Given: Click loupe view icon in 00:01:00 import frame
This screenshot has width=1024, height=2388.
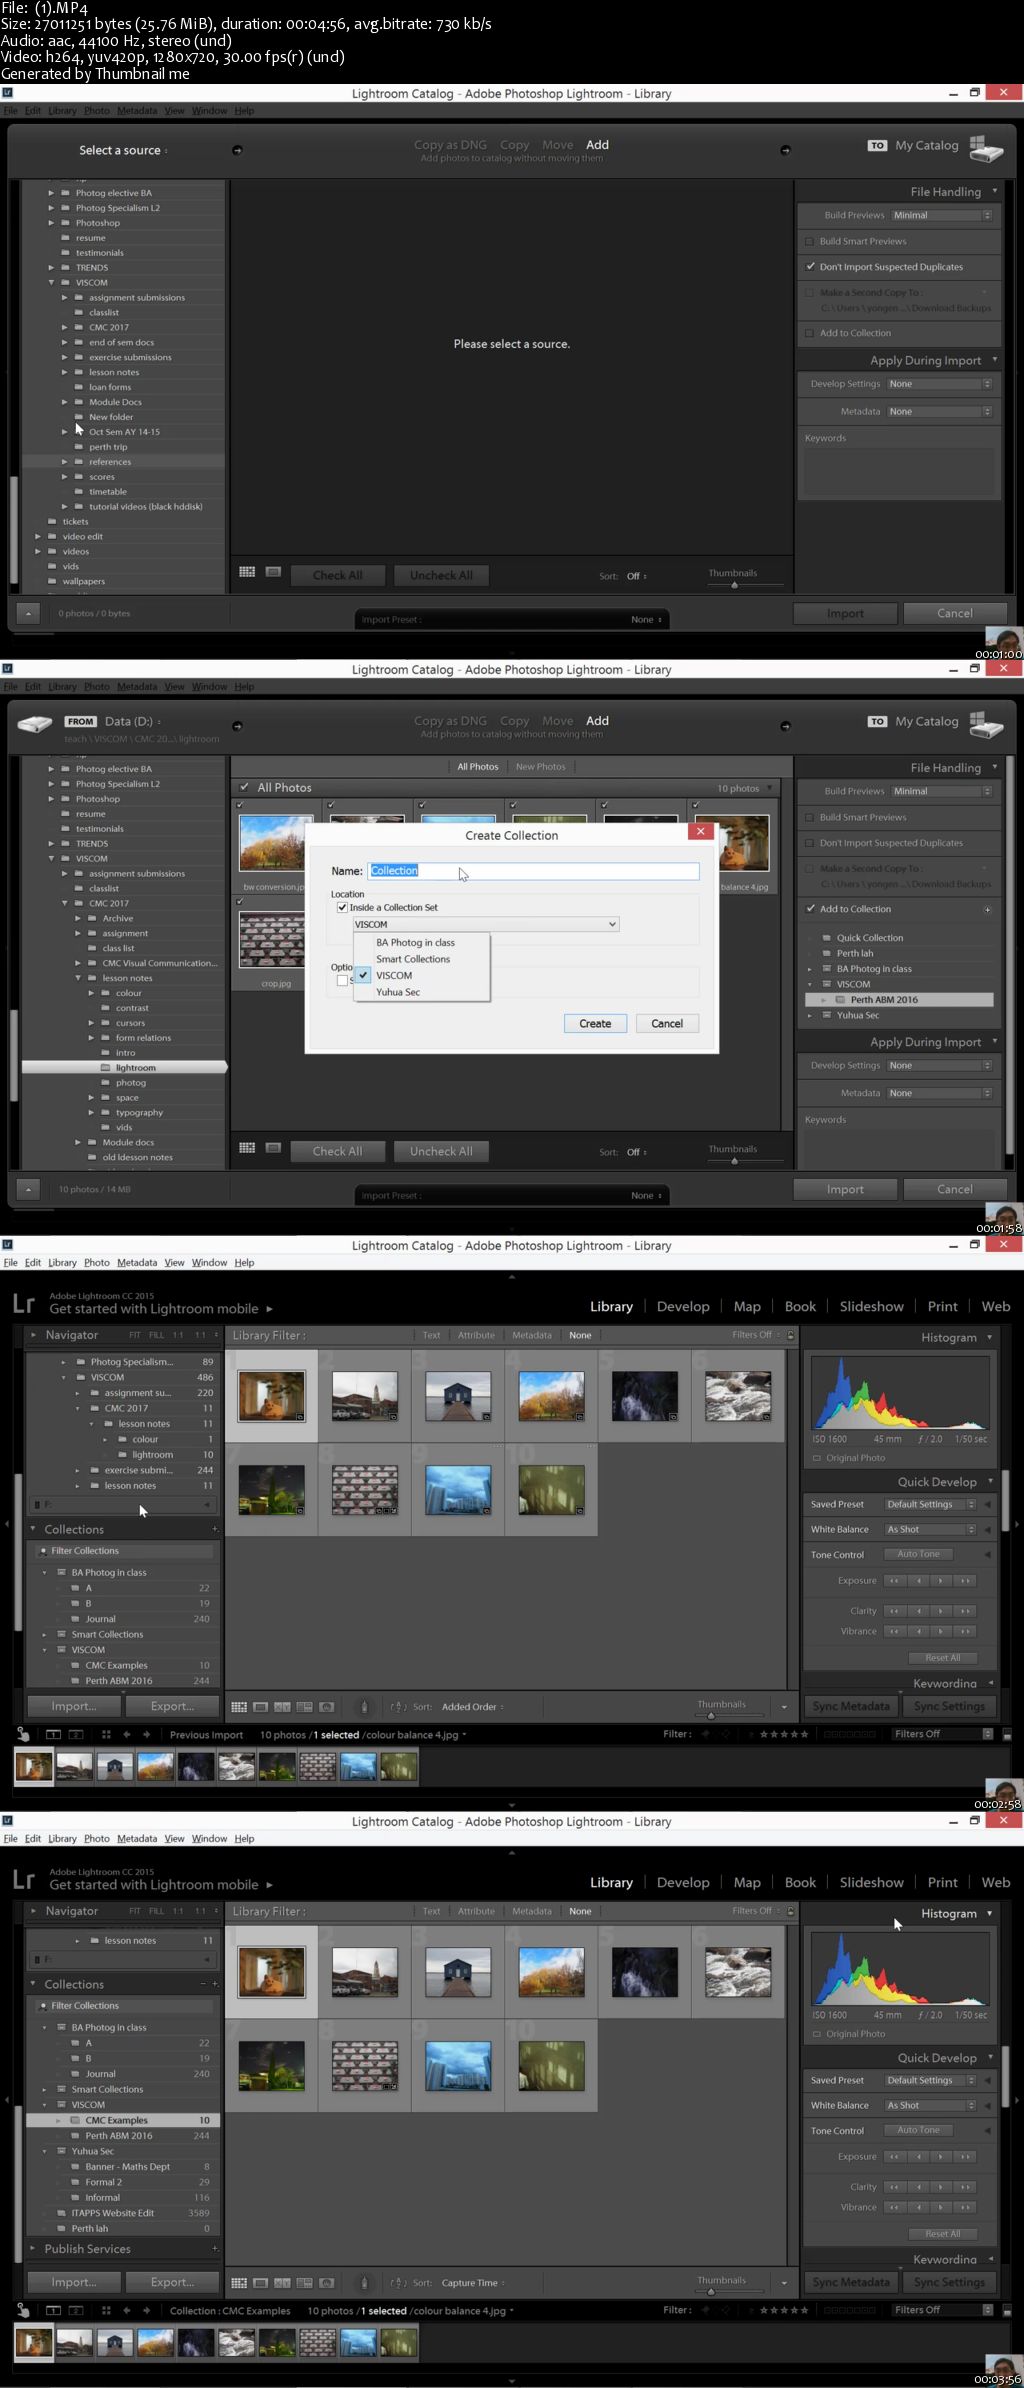Looking at the screenshot, I should [x=273, y=572].
